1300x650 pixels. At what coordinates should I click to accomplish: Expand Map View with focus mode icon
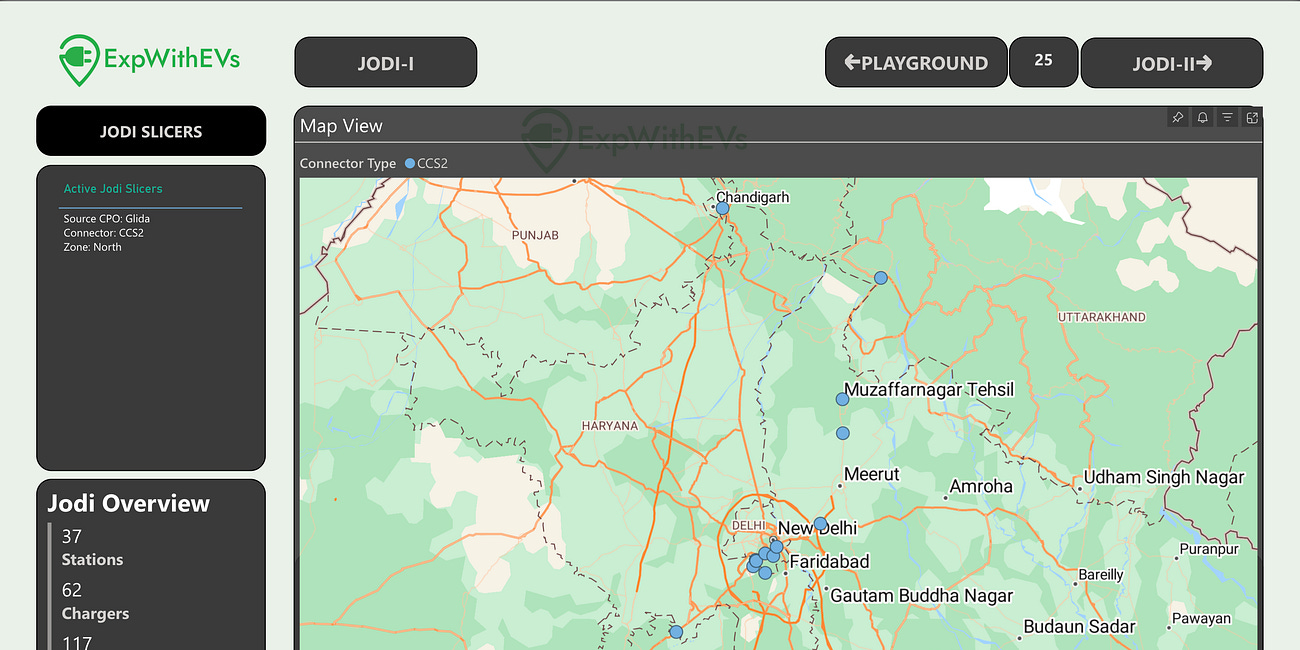click(1252, 118)
